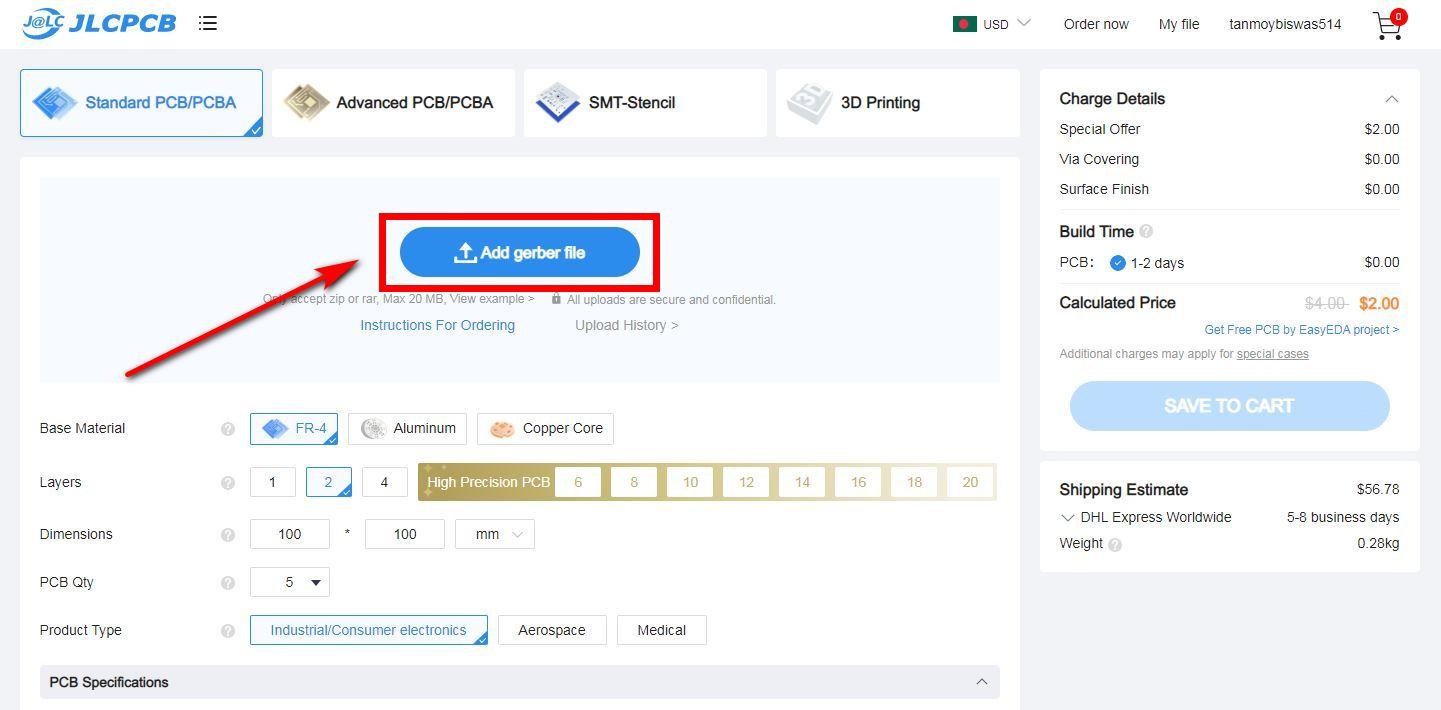The height and width of the screenshot is (710, 1441).
Task: Collapse the PCB Specifications section
Action: pyautogui.click(x=981, y=682)
